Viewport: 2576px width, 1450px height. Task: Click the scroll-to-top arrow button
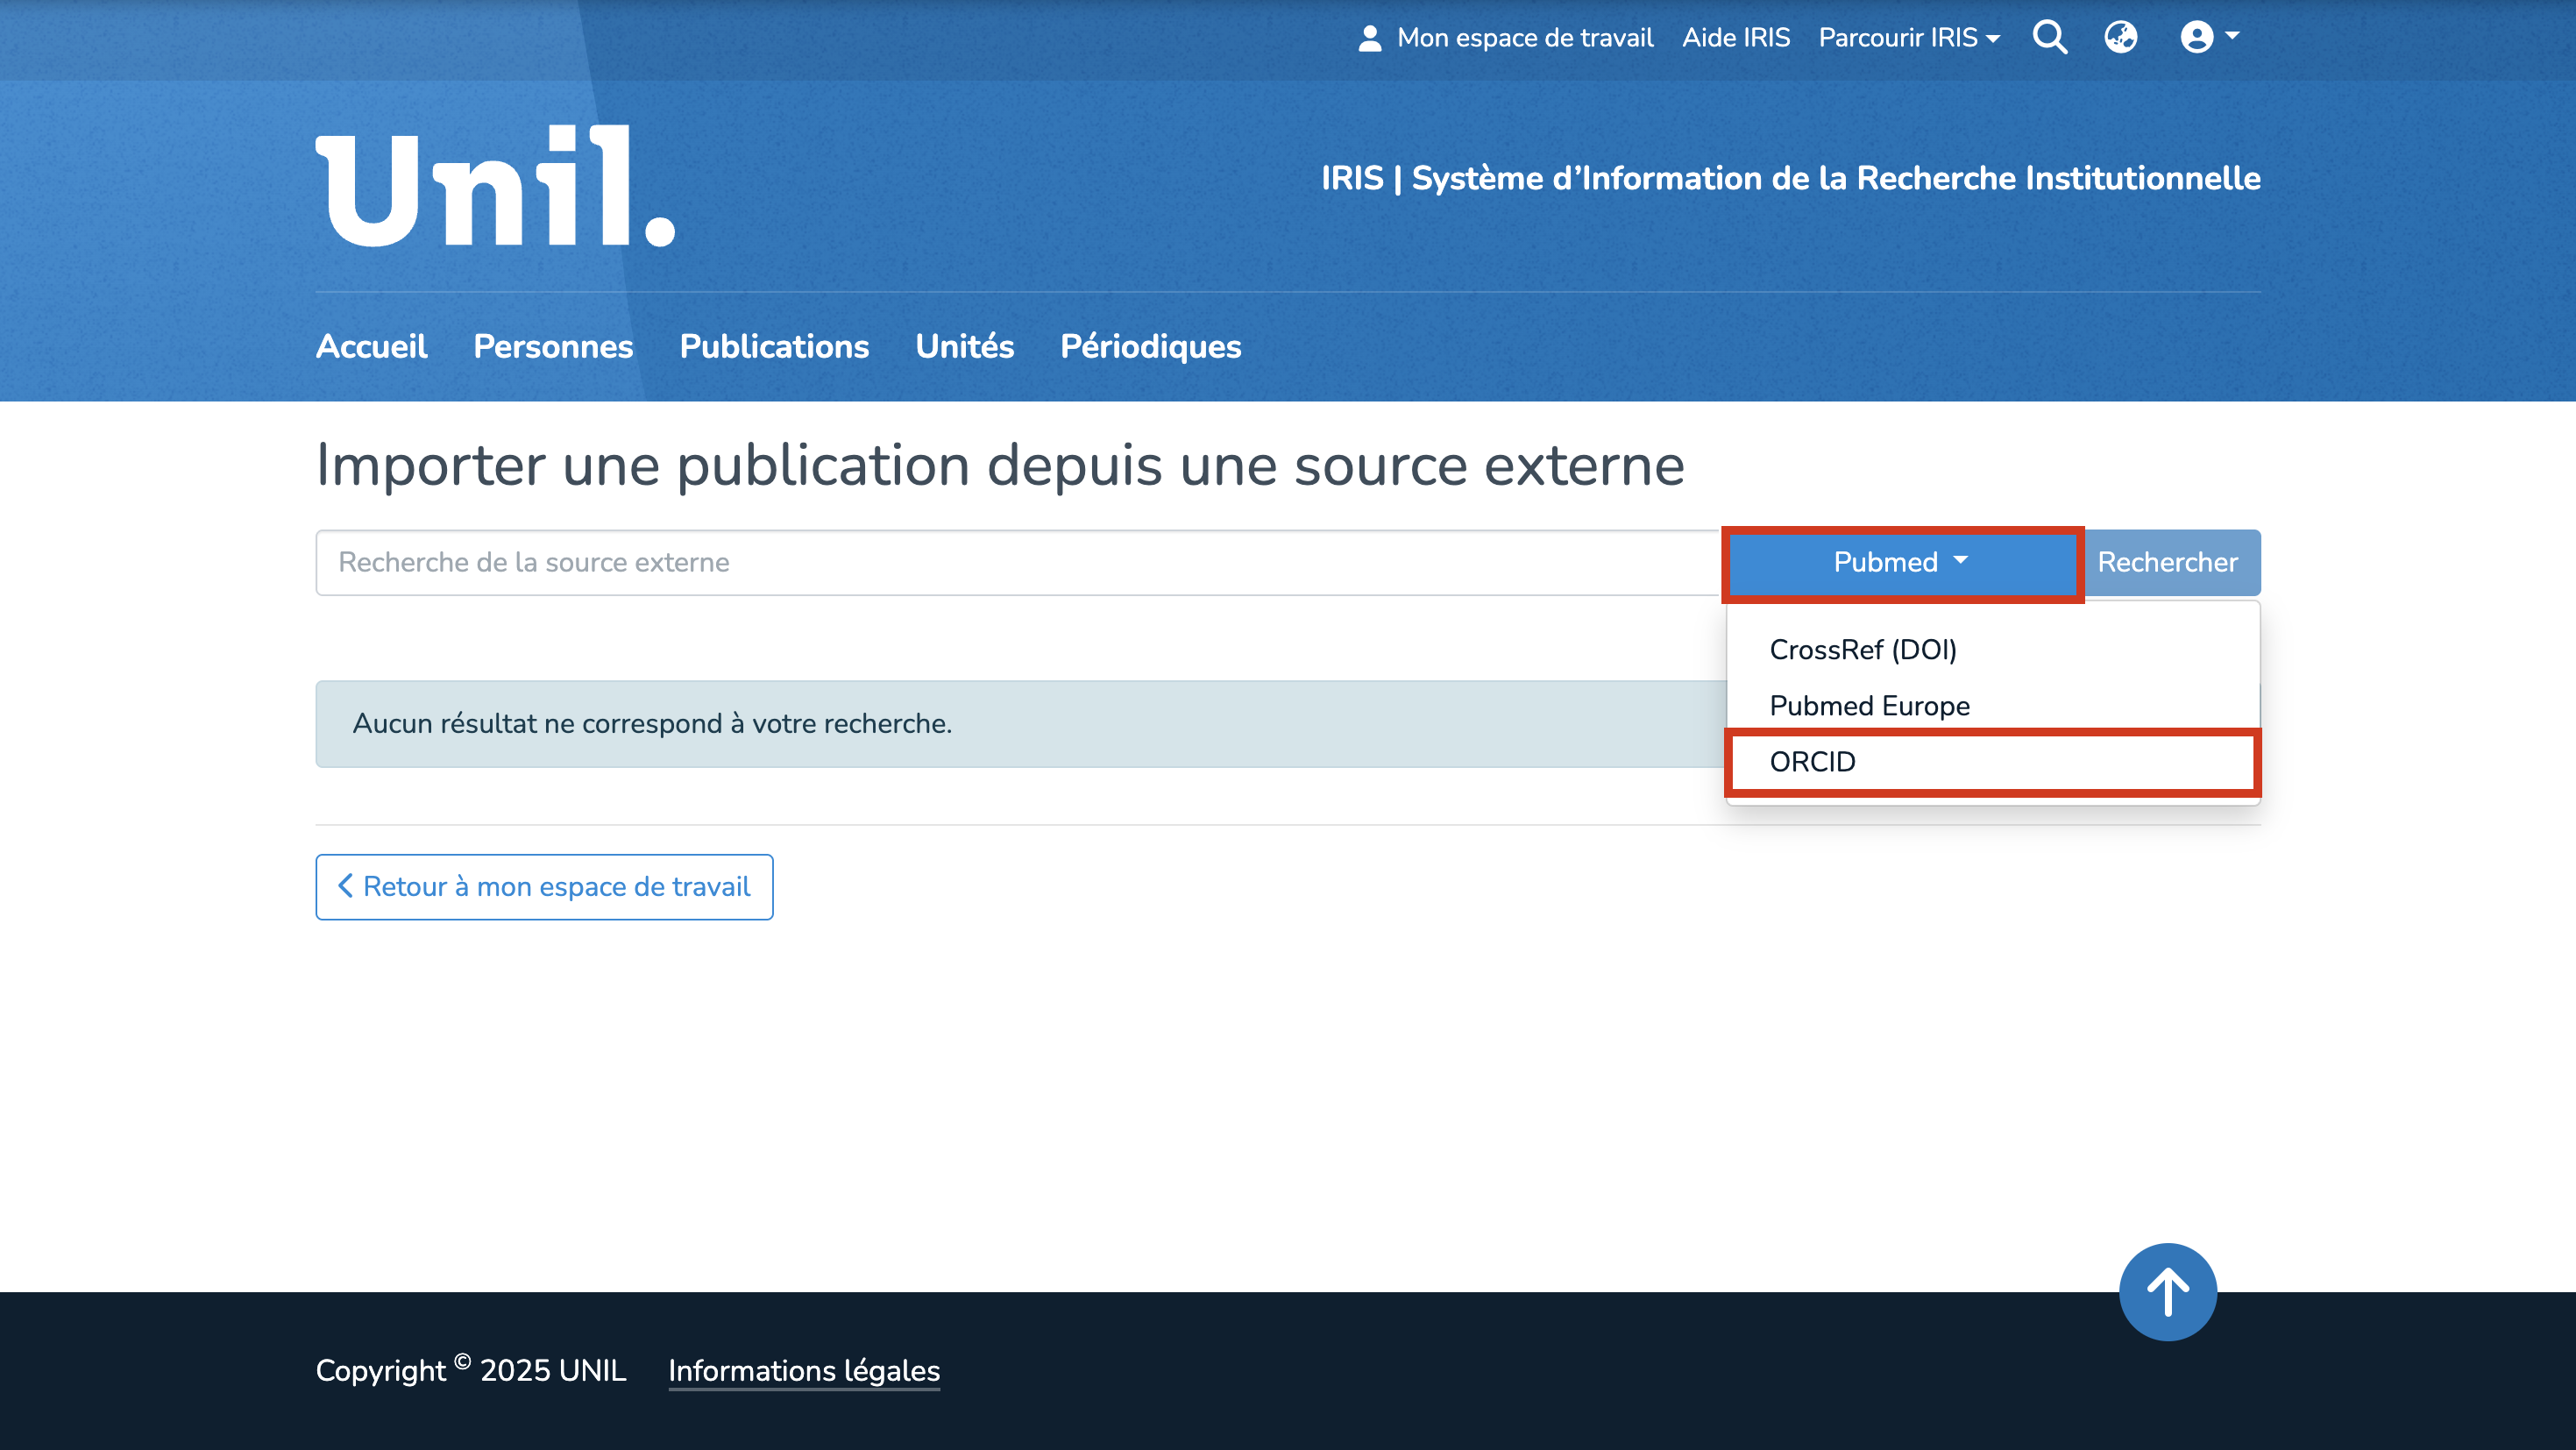click(x=2167, y=1291)
